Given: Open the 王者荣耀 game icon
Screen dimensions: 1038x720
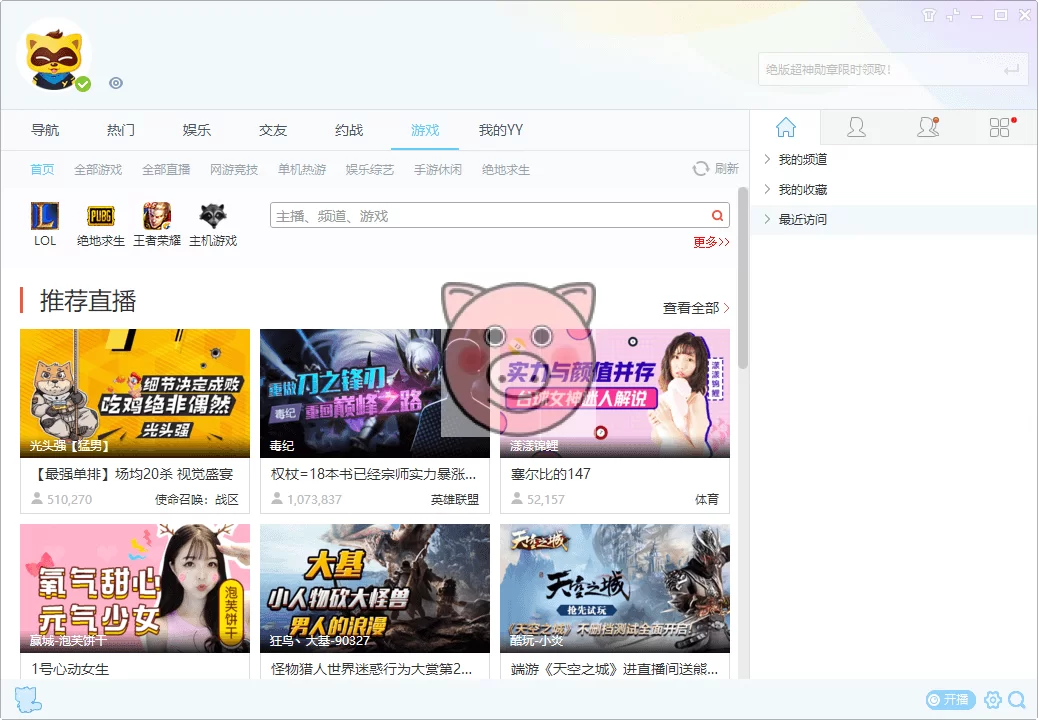Looking at the screenshot, I should [x=157, y=216].
